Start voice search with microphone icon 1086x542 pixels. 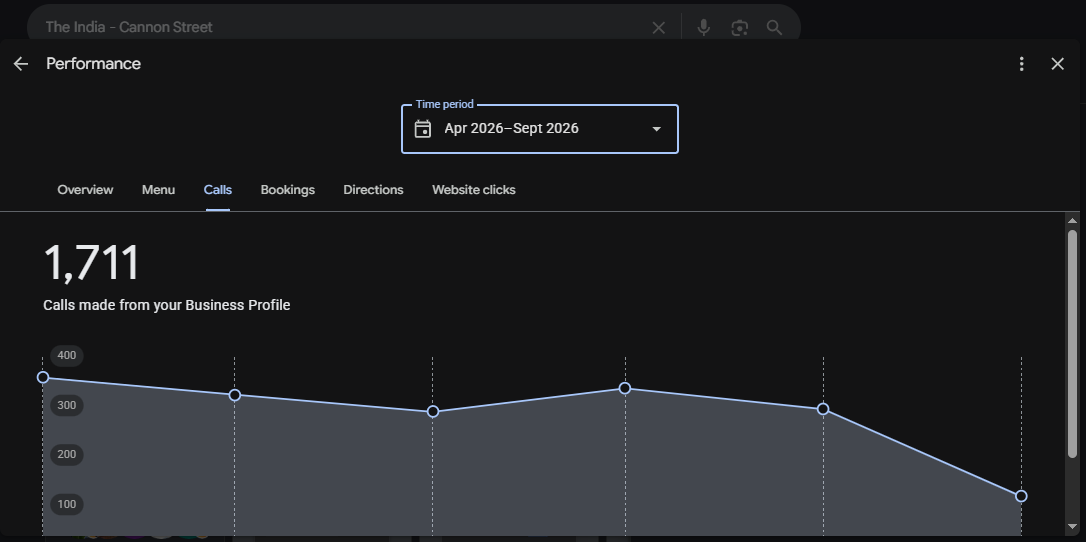[704, 28]
